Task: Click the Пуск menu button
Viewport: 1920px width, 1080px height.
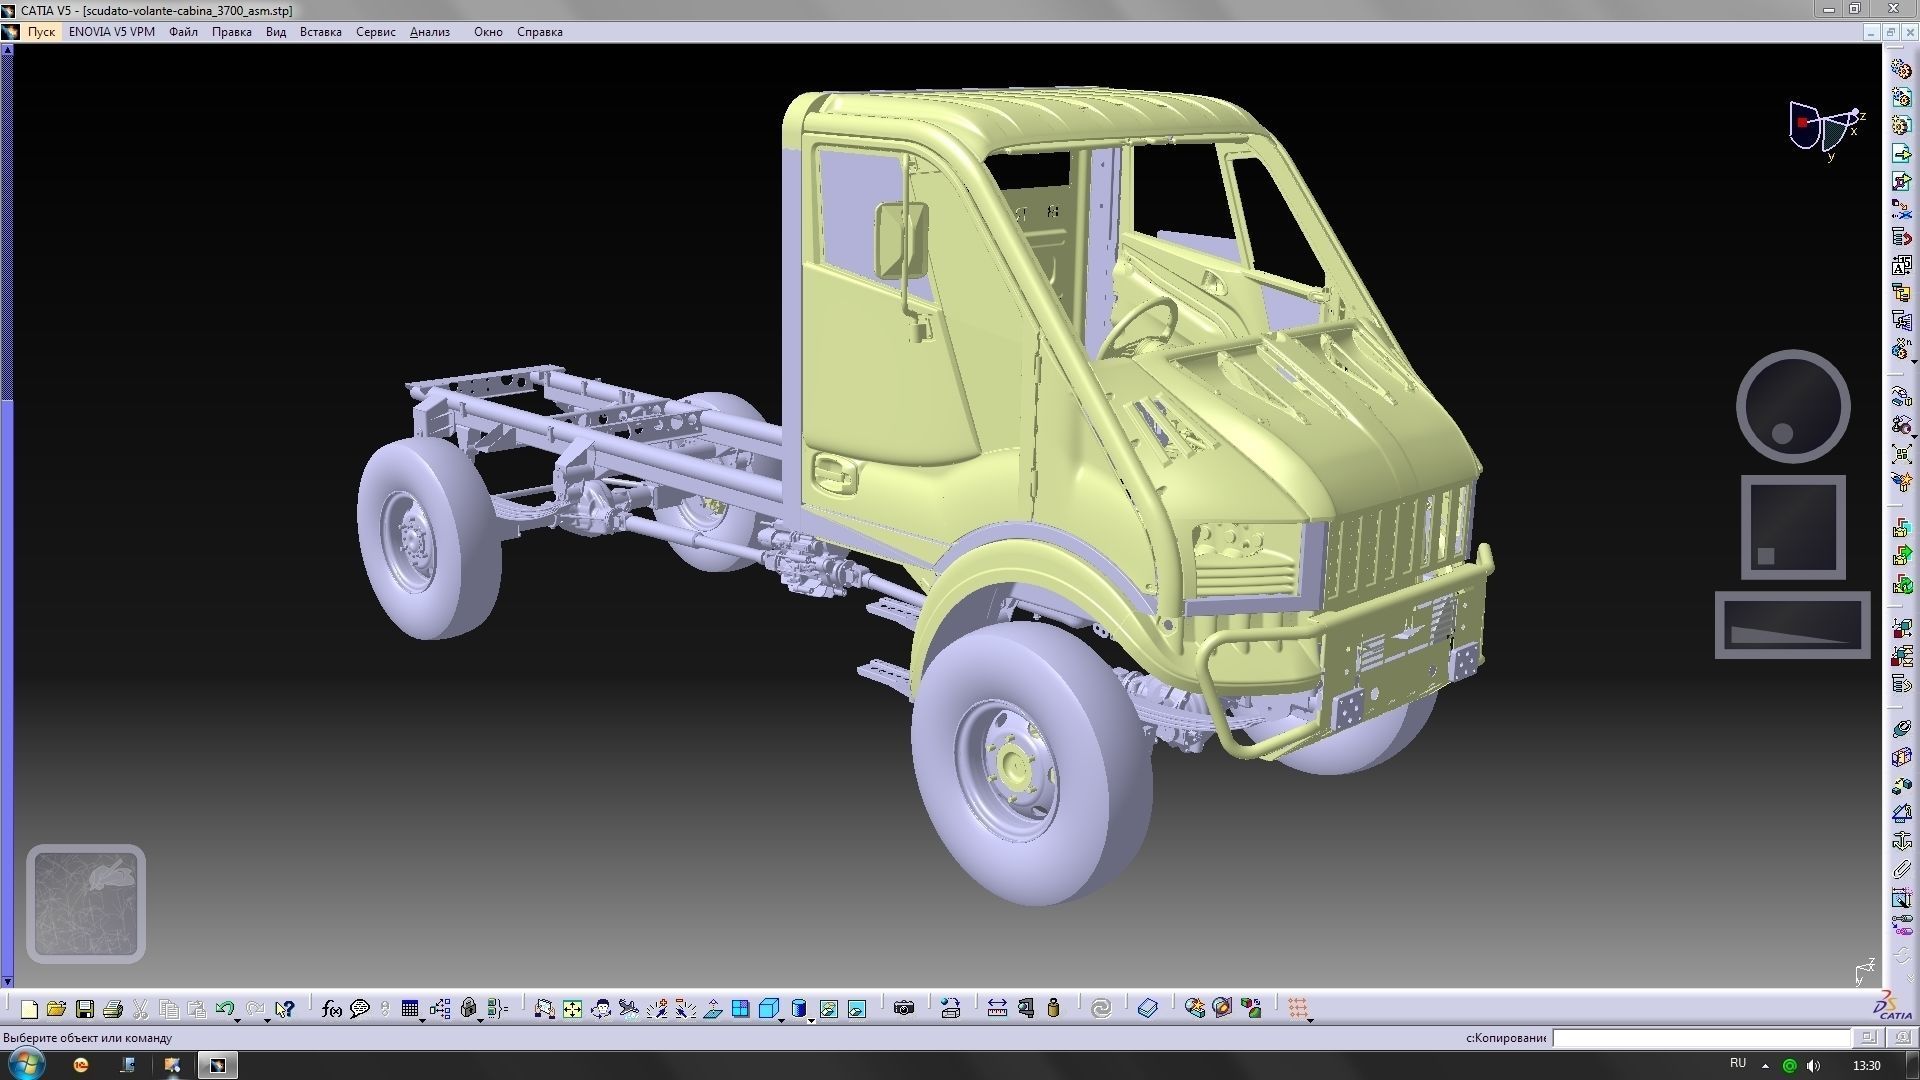Action: coord(41,32)
